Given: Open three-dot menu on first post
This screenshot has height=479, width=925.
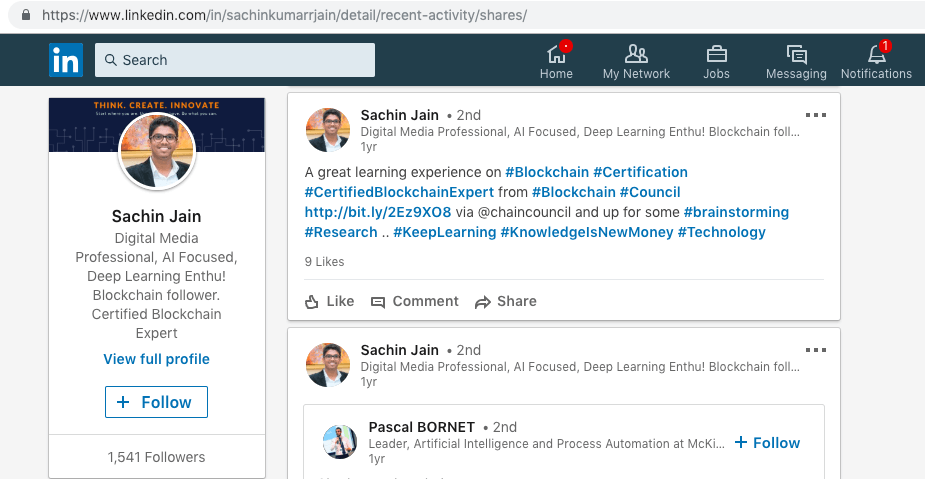Looking at the screenshot, I should point(816,115).
